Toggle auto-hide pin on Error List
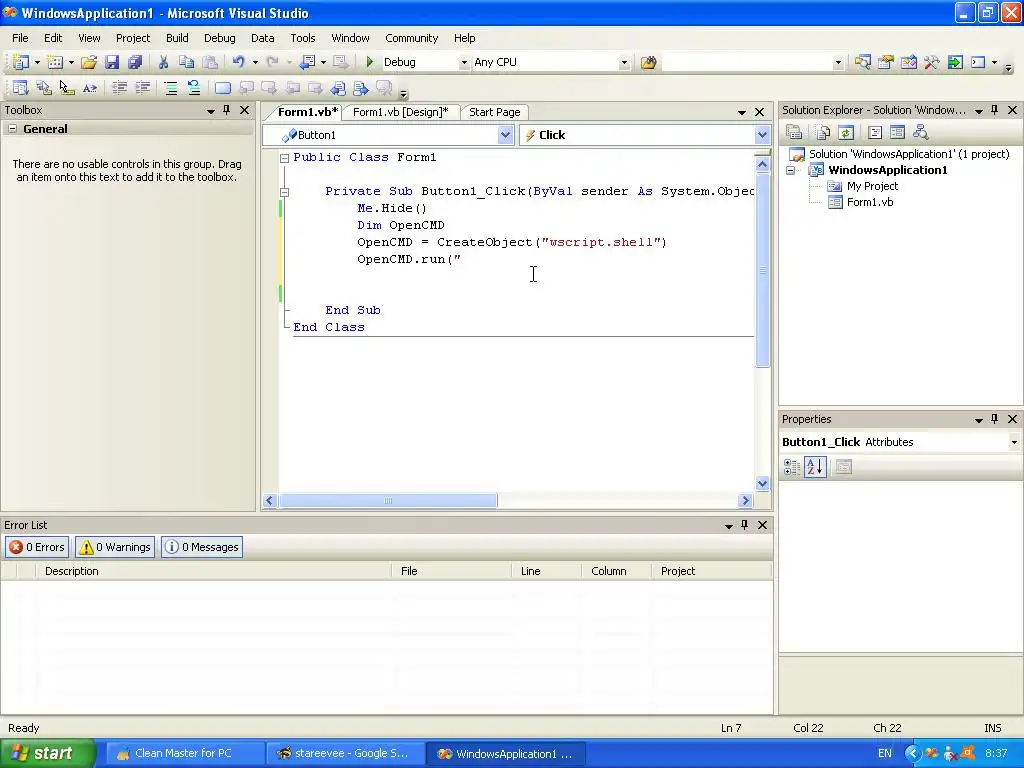 [744, 525]
